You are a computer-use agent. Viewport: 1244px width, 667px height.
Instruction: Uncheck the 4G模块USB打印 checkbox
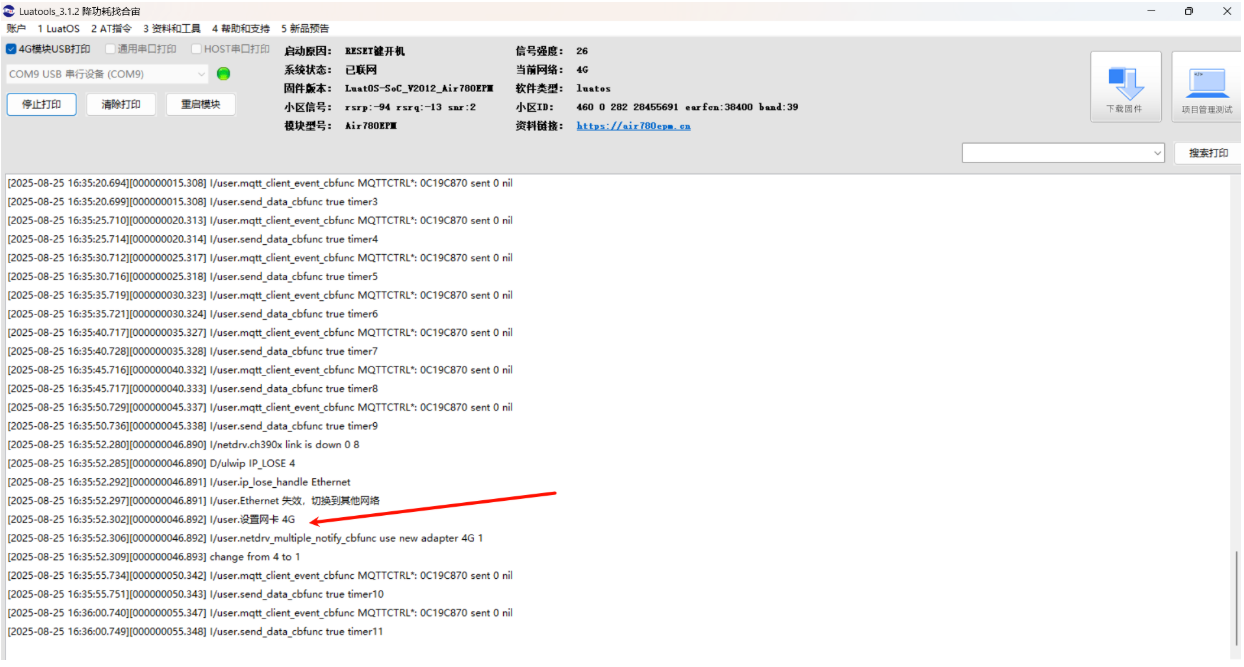11,49
